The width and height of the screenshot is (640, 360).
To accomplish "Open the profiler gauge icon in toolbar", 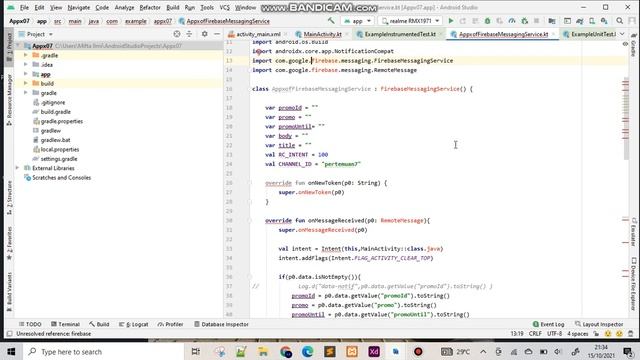I will click(512, 21).
